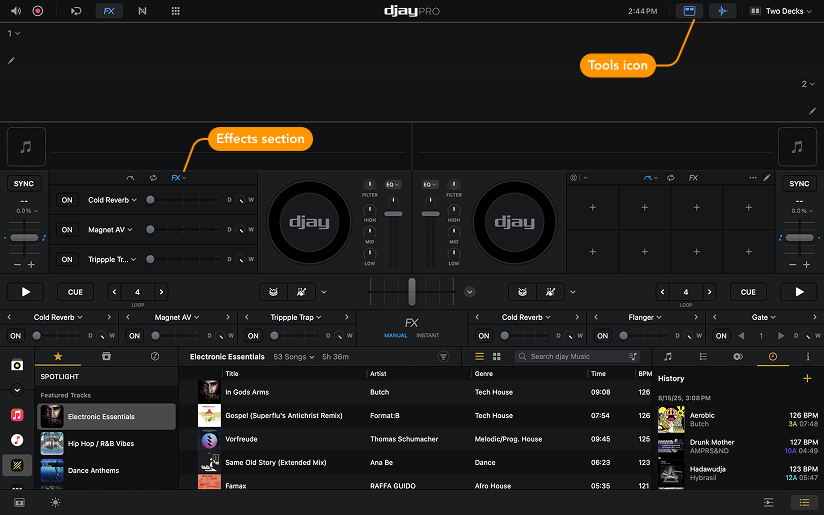Open the 53 Songs dropdown

pyautogui.click(x=294, y=356)
